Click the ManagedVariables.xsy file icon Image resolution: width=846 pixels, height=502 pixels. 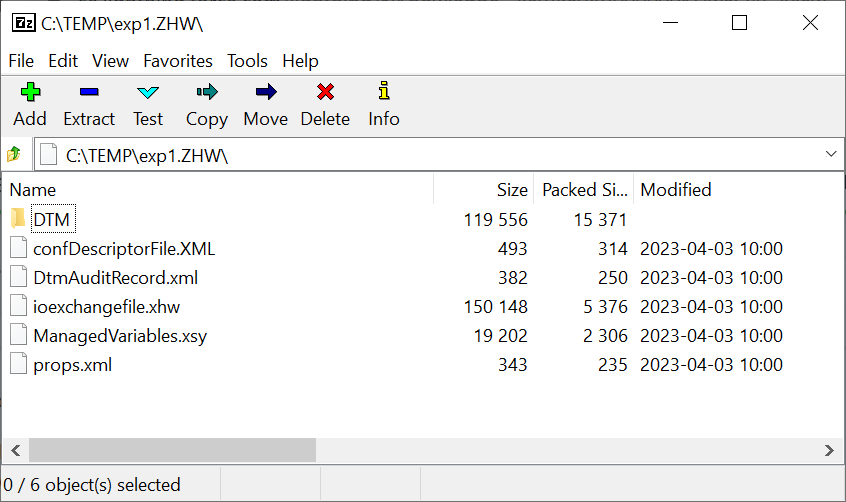(18, 335)
